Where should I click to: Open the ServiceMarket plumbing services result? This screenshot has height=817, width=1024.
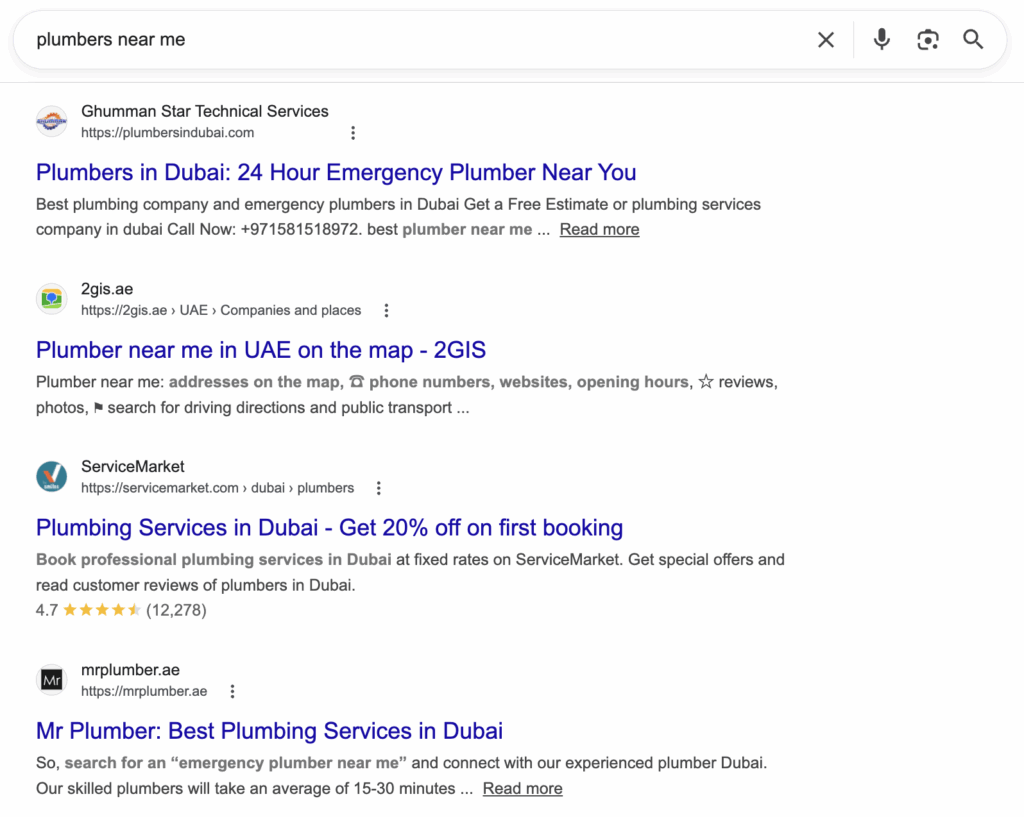[x=329, y=527]
